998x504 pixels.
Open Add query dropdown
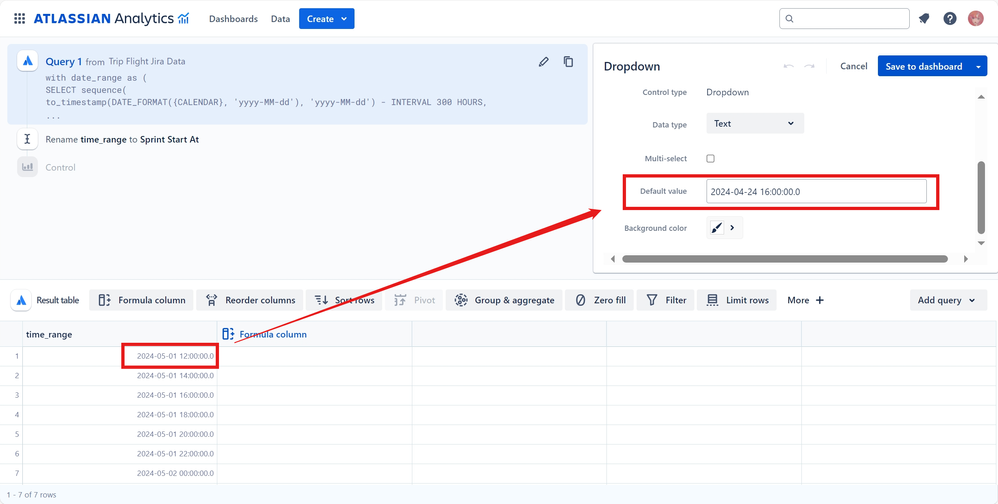(948, 300)
